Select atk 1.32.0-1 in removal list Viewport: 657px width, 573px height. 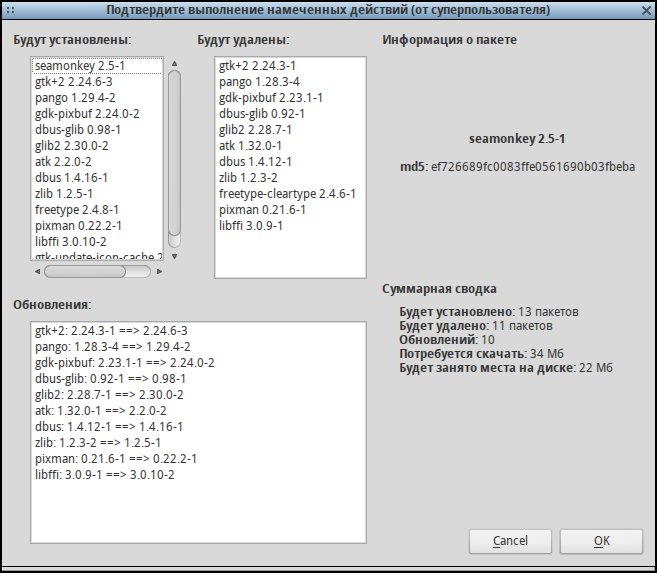coord(290,146)
